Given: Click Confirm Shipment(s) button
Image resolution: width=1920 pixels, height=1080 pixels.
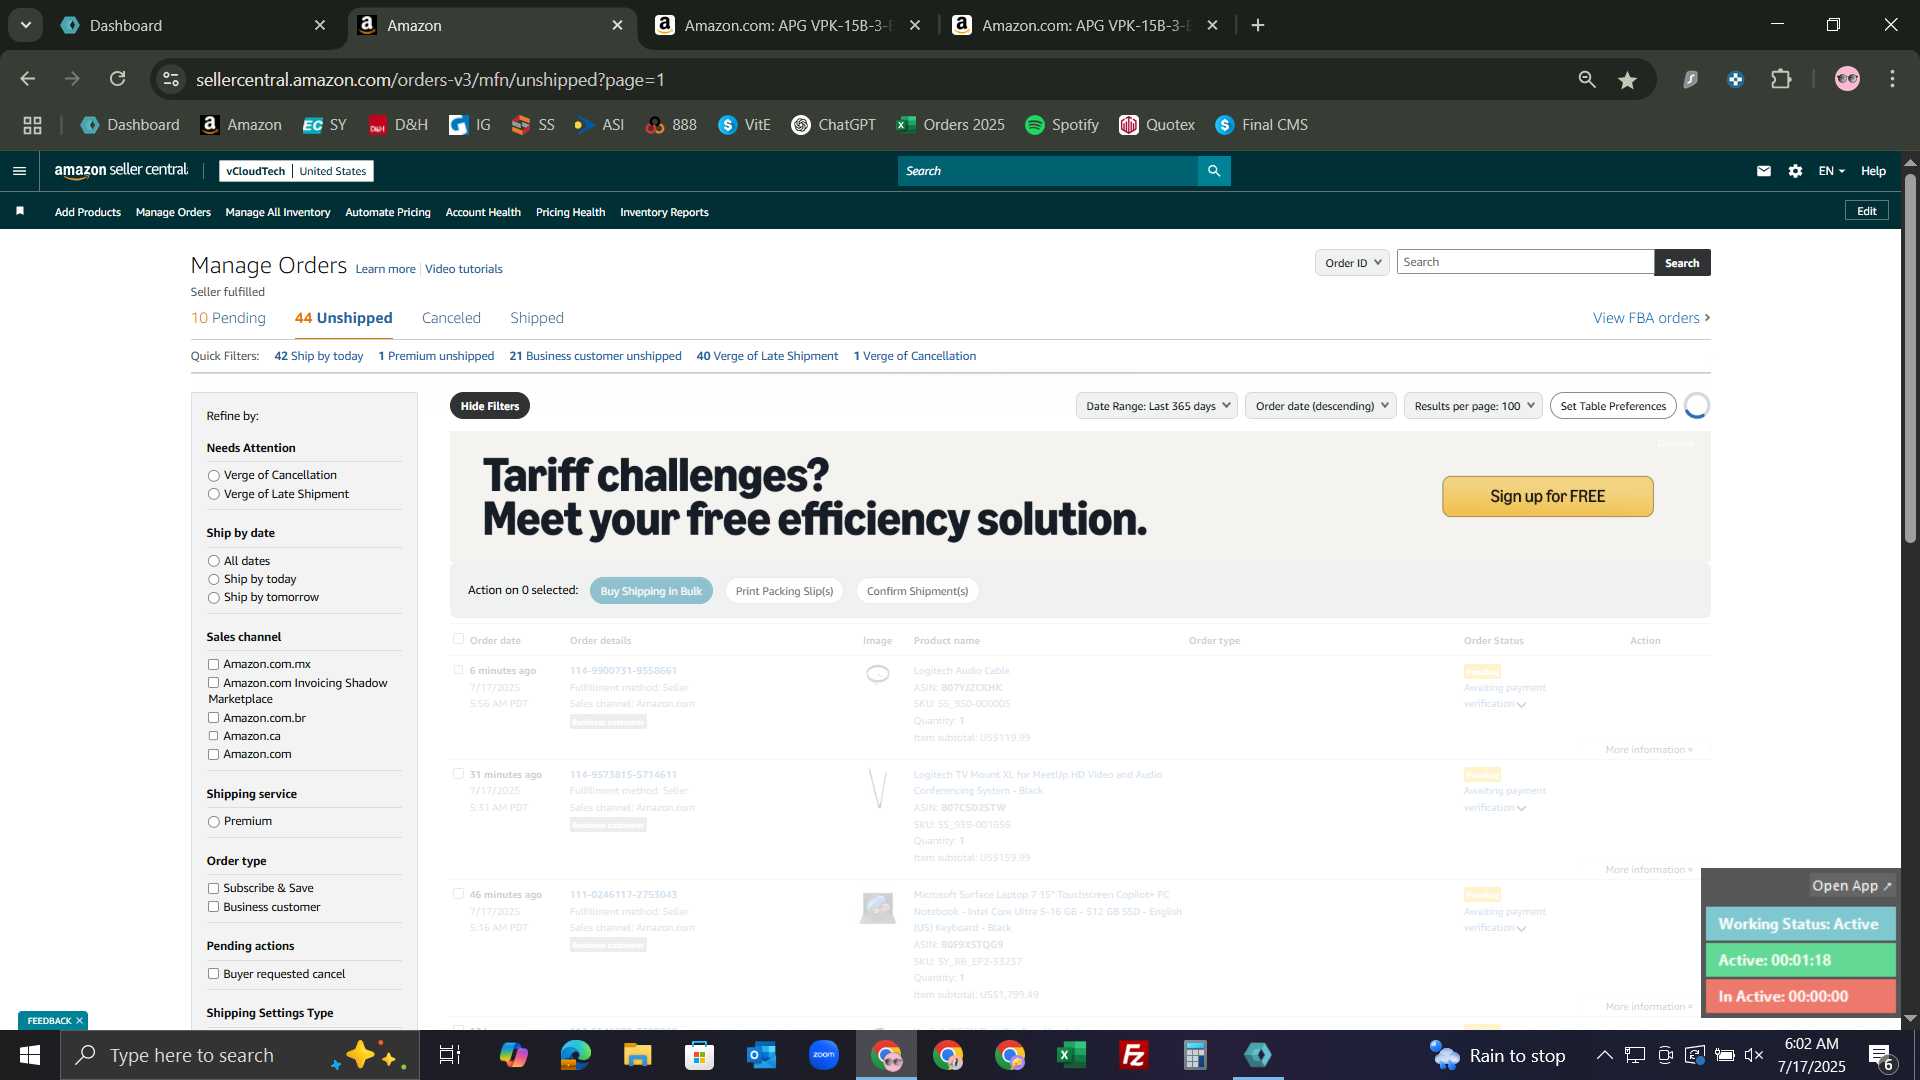Looking at the screenshot, I should [917, 591].
